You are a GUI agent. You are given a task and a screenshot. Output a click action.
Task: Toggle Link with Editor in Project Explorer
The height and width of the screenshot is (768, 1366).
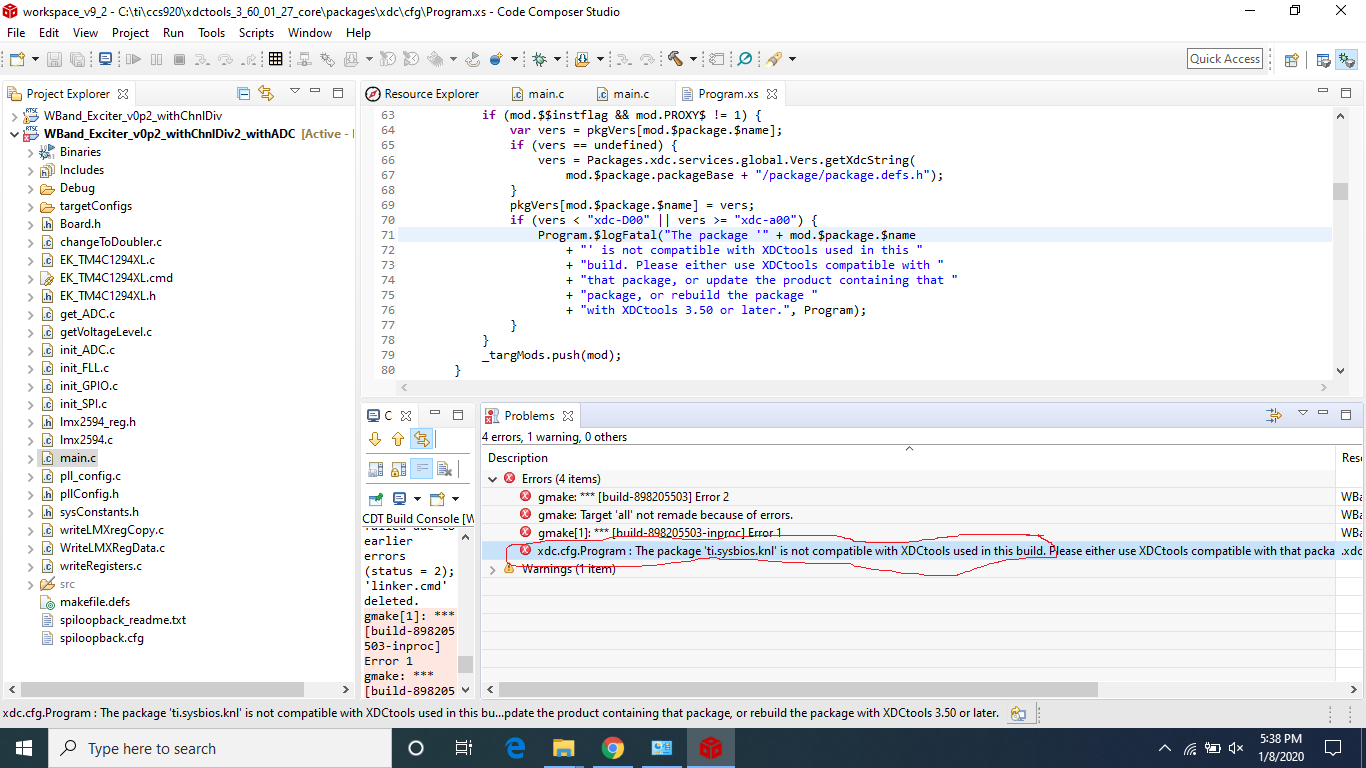[x=266, y=93]
